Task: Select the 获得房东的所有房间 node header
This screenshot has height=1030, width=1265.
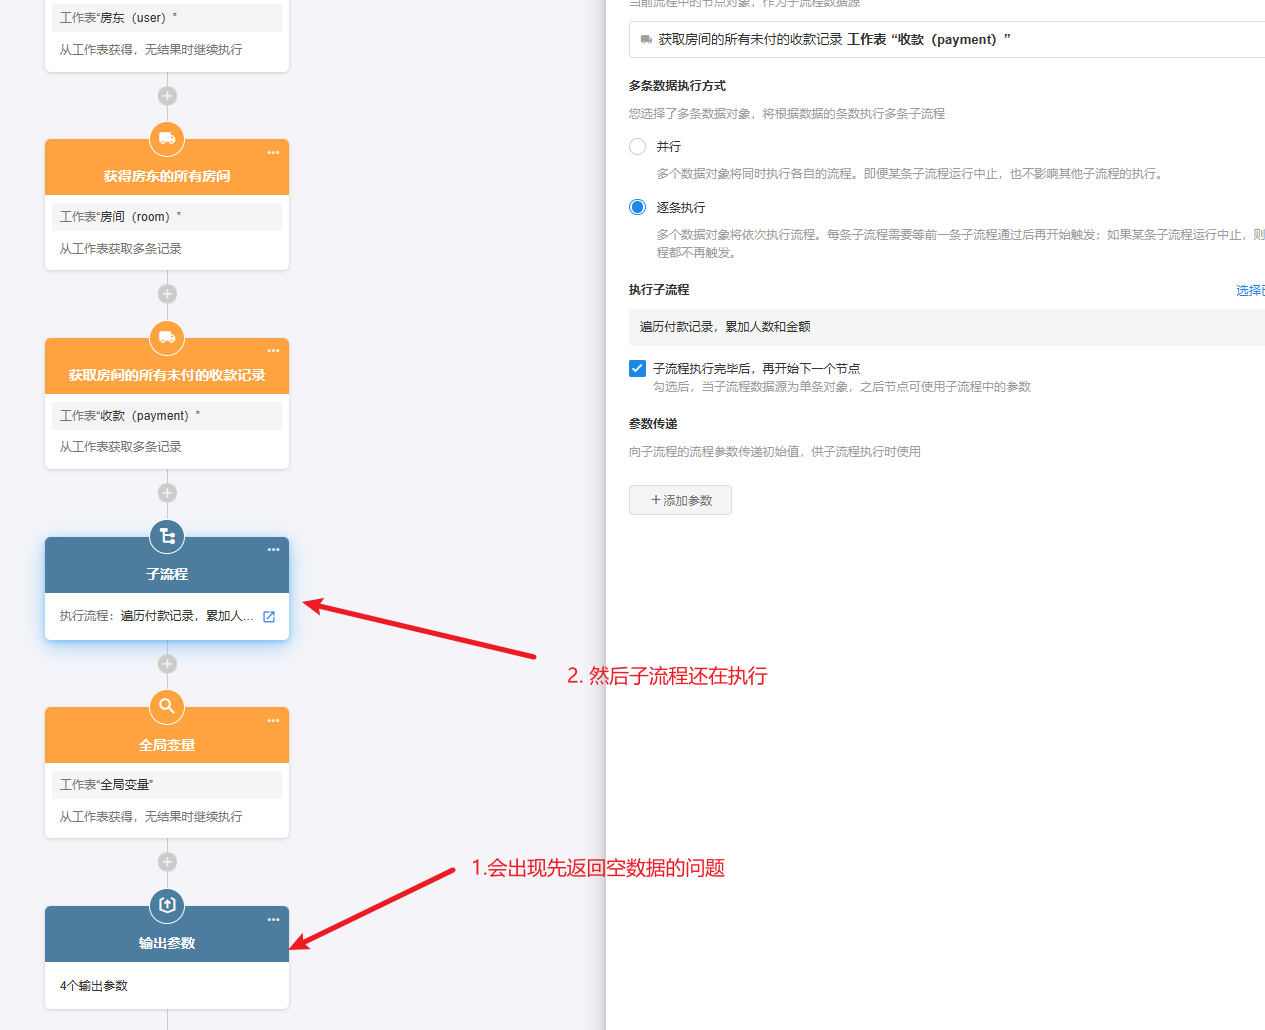Action: point(167,167)
